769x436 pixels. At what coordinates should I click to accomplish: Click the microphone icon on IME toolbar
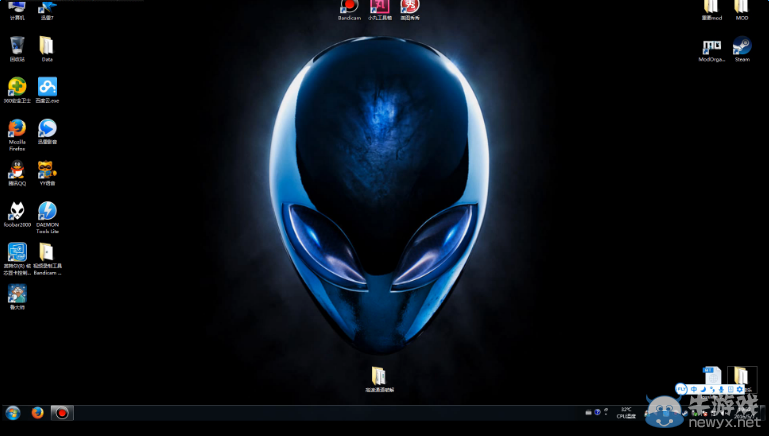click(721, 389)
